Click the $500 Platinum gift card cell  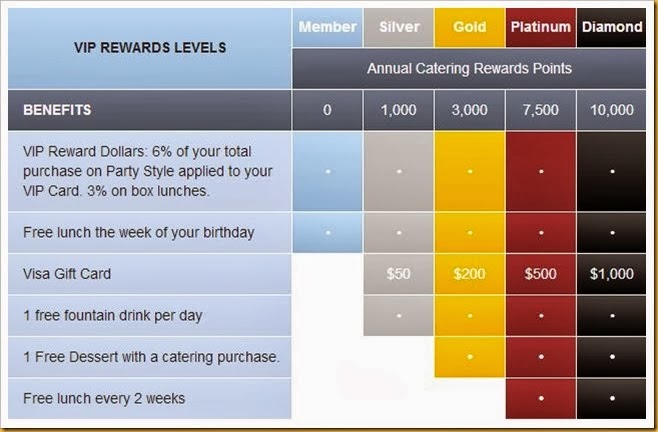[x=540, y=274]
